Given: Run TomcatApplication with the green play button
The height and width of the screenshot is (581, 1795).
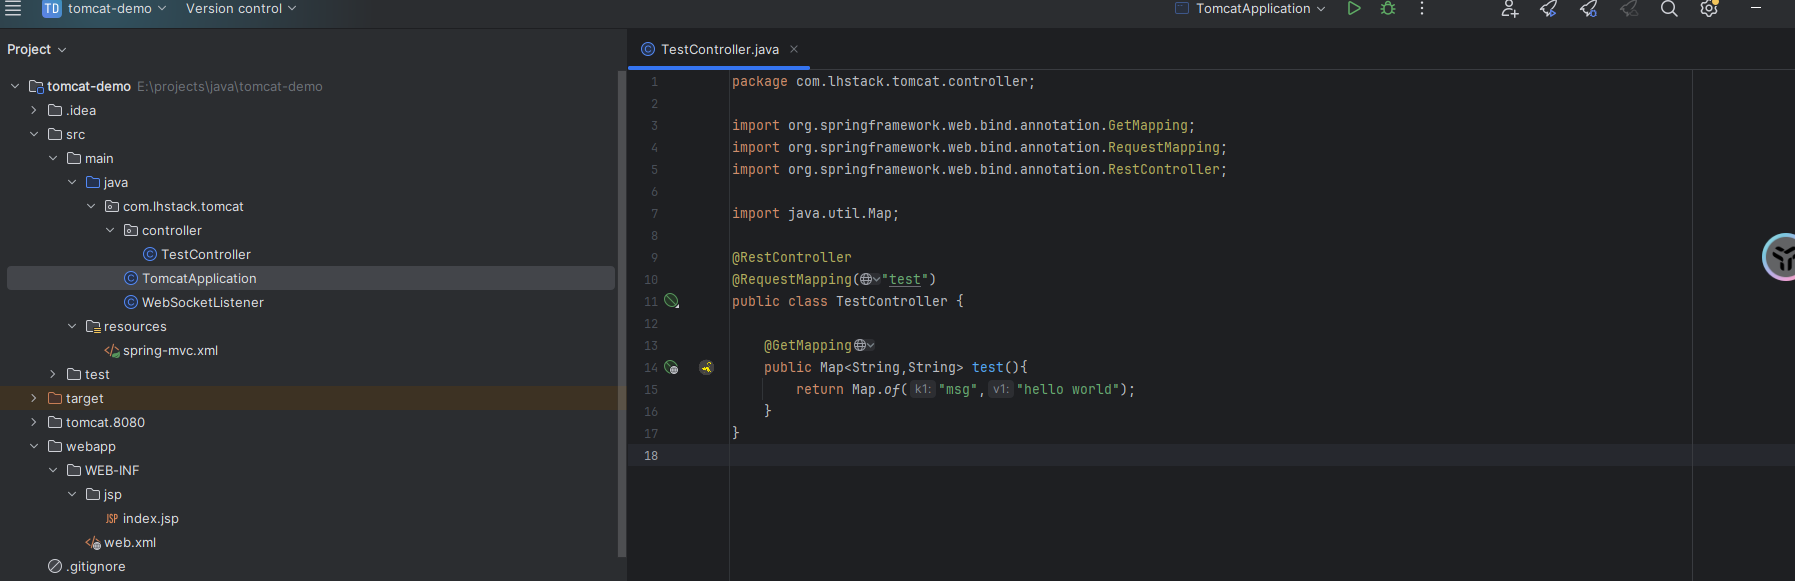Looking at the screenshot, I should tap(1353, 9).
